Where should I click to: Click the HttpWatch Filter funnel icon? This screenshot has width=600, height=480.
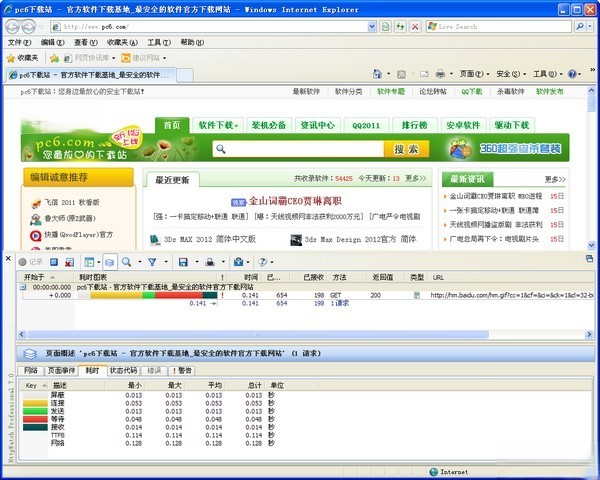152,262
